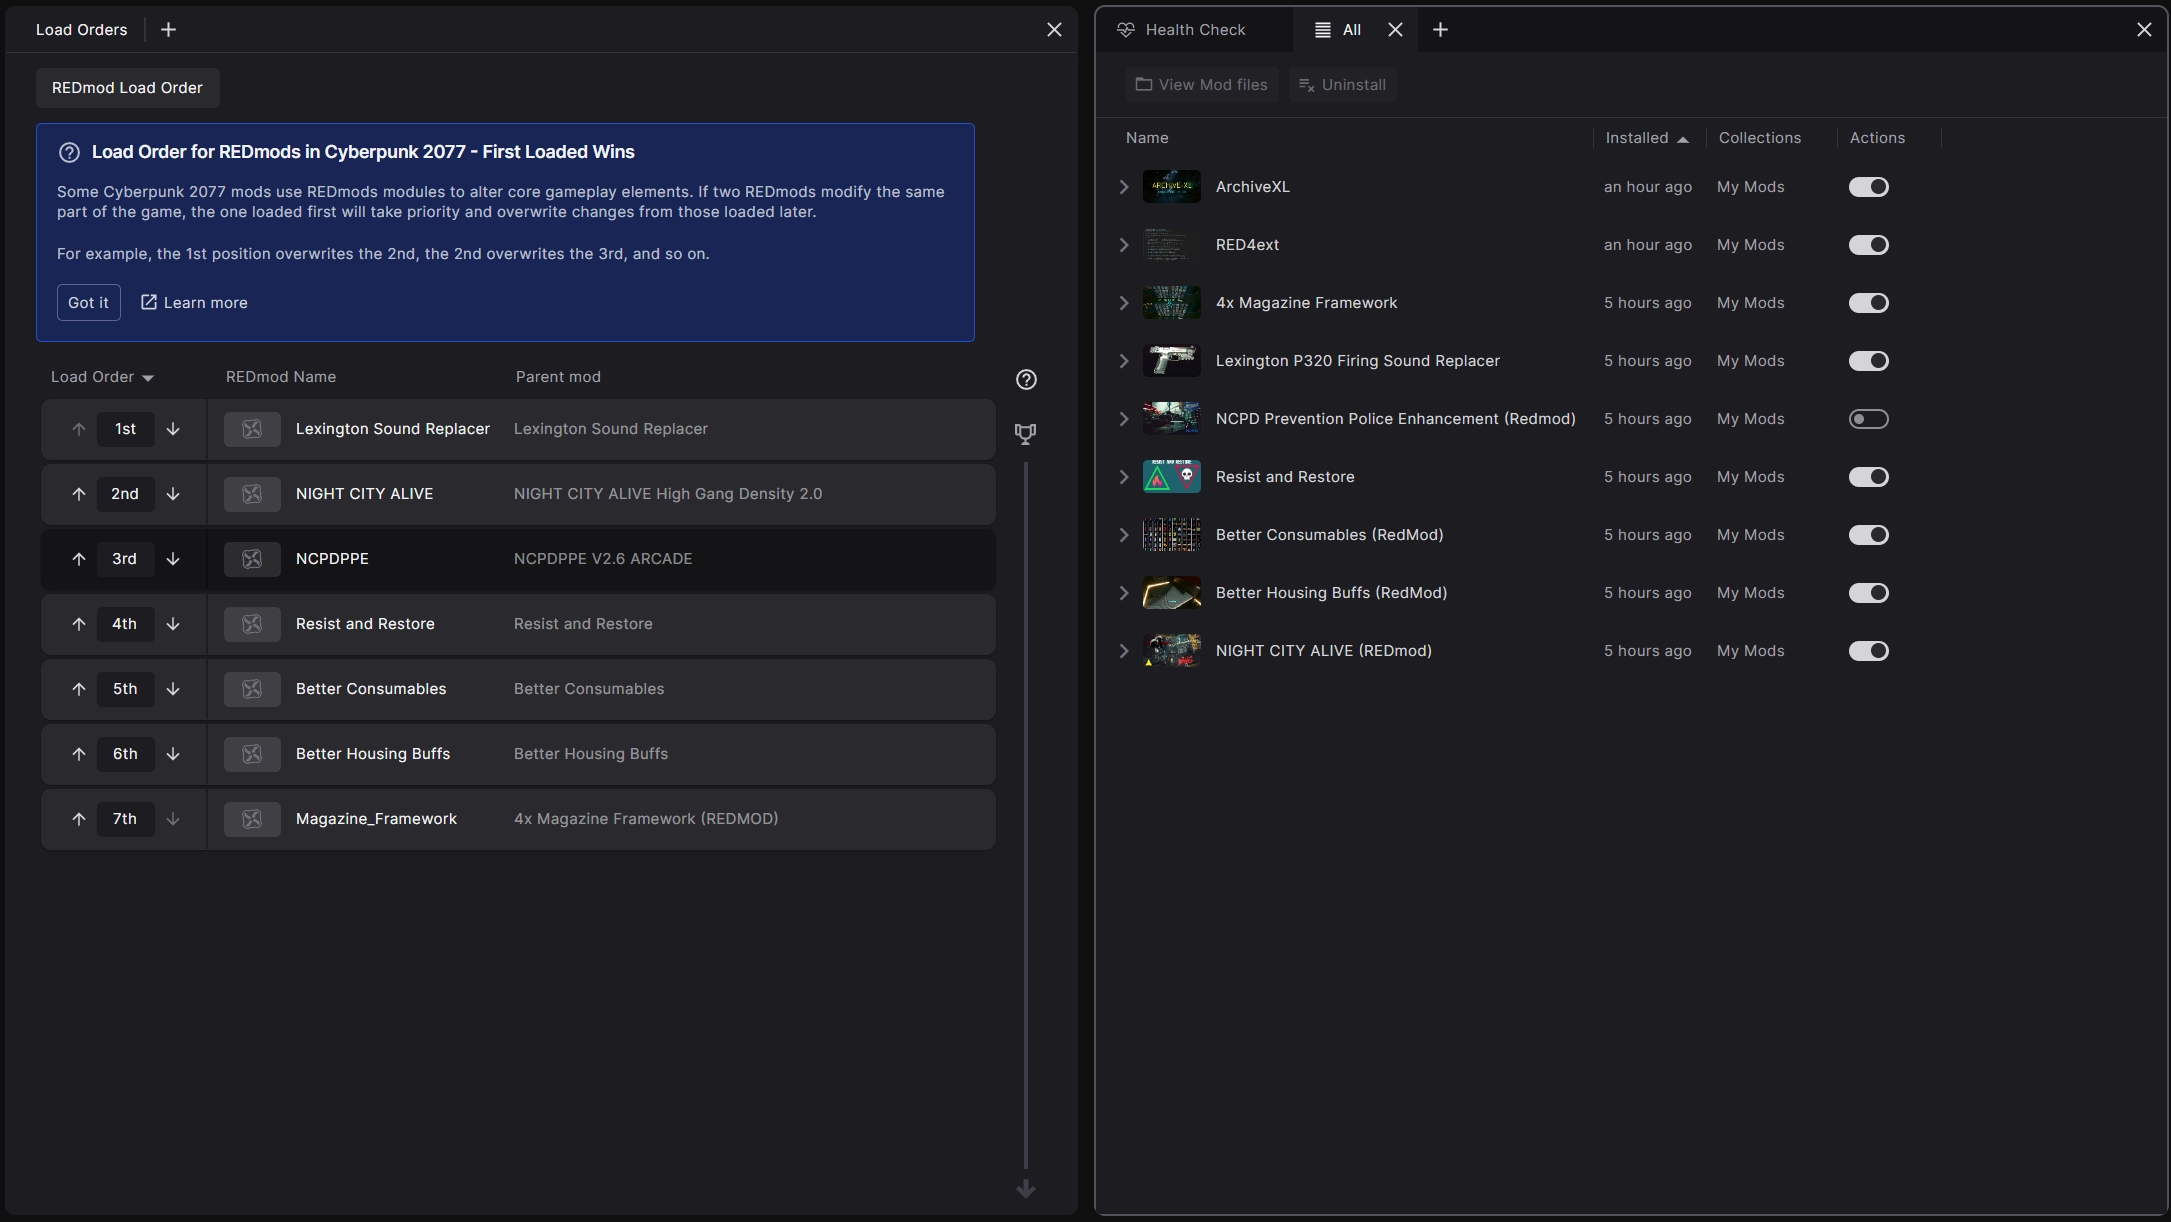Open Resist and Restore mod thumbnail
Viewport: 2171px width, 1222px height.
1171,477
